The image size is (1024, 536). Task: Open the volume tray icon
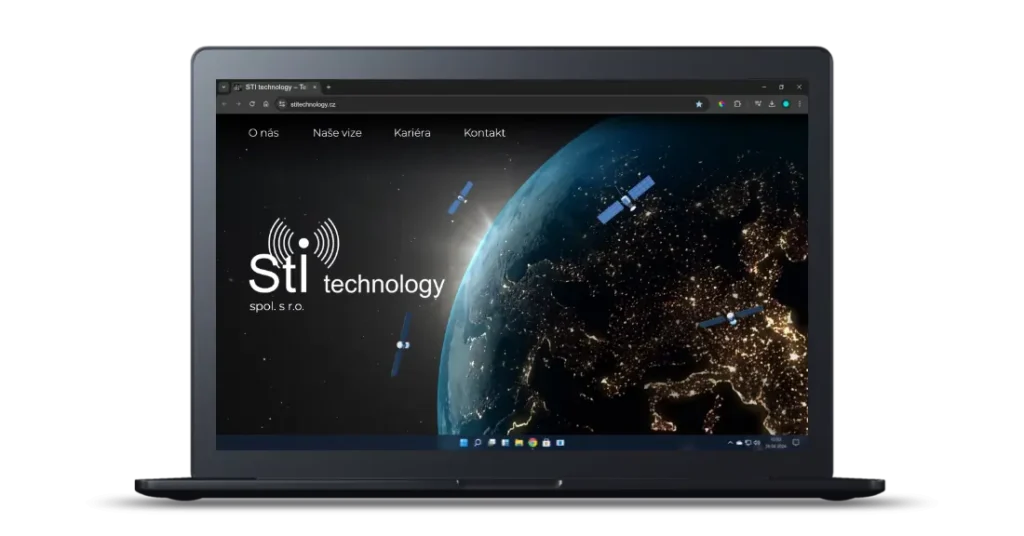tap(757, 443)
